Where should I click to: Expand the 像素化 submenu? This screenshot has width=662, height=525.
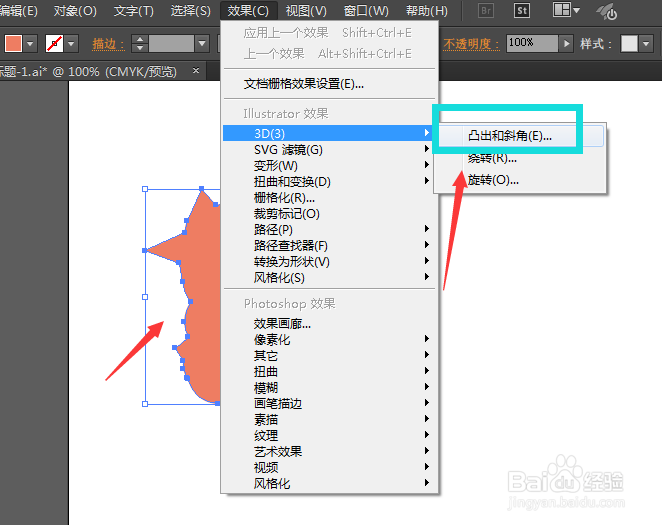329,340
